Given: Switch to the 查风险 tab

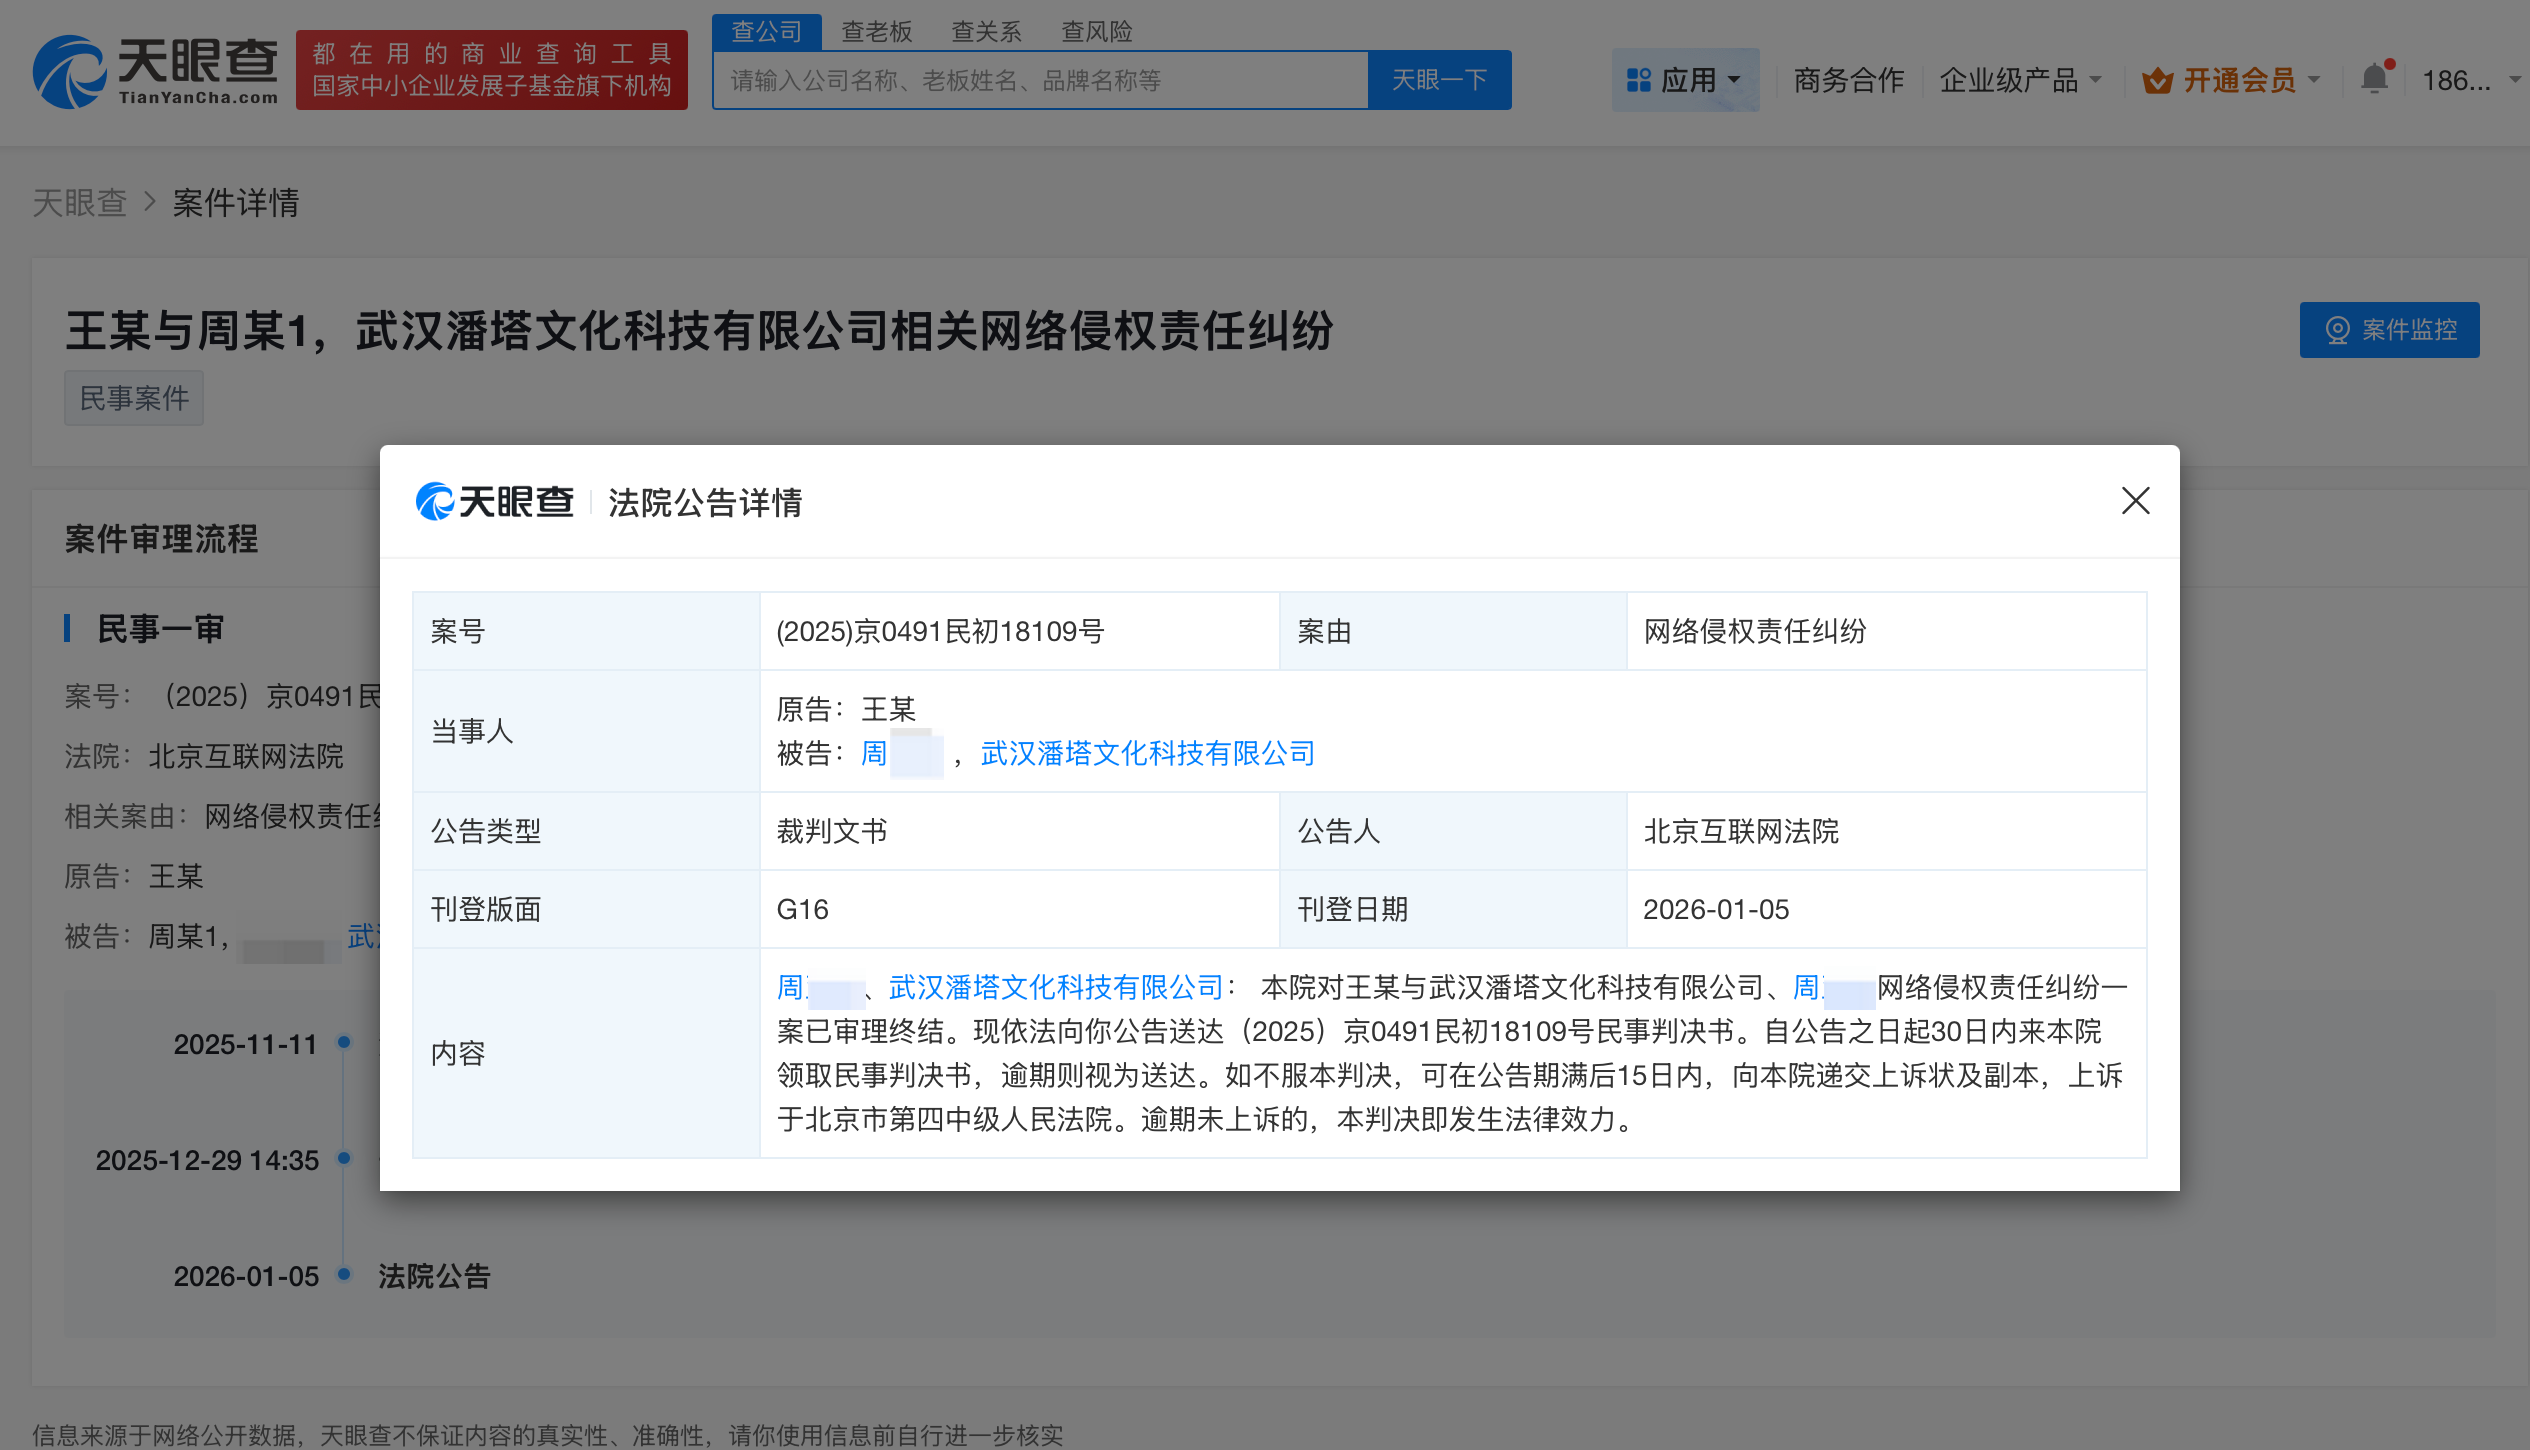Looking at the screenshot, I should (1096, 32).
